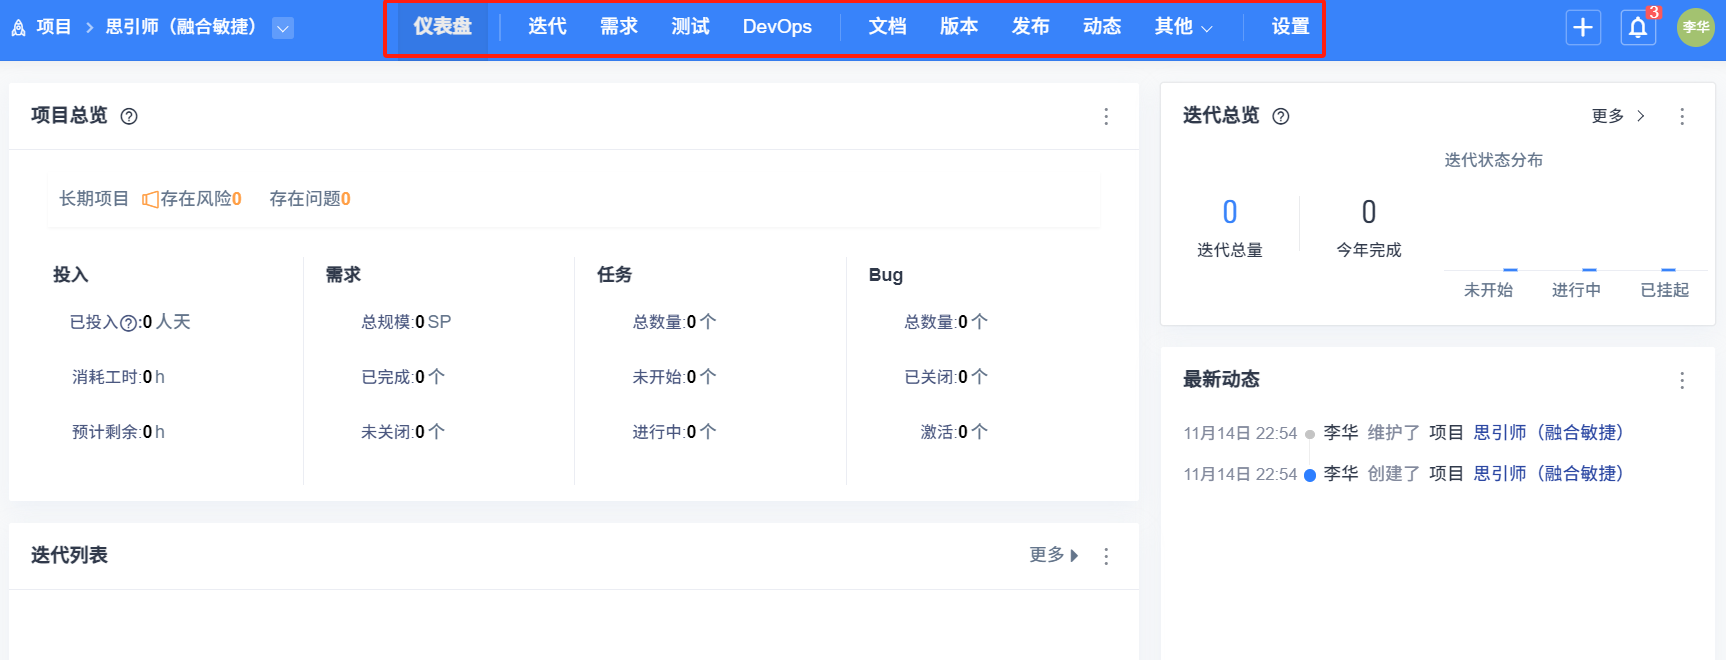The height and width of the screenshot is (660, 1726).
Task: Click the project logo icon beside 项目
Action: 18,28
